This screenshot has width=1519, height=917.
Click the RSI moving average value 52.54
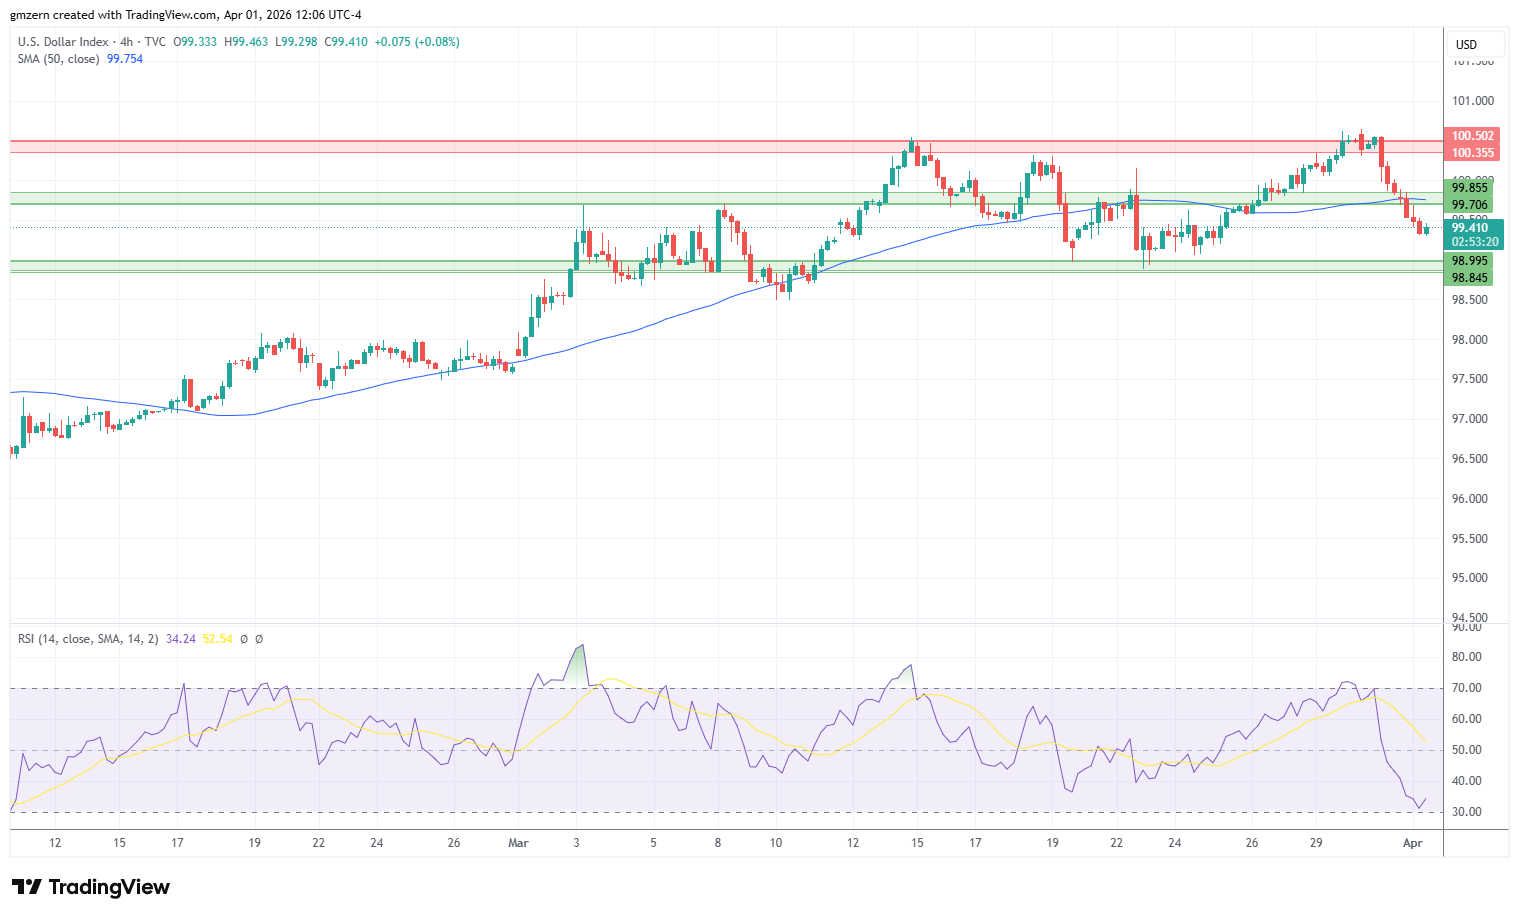[x=217, y=638]
